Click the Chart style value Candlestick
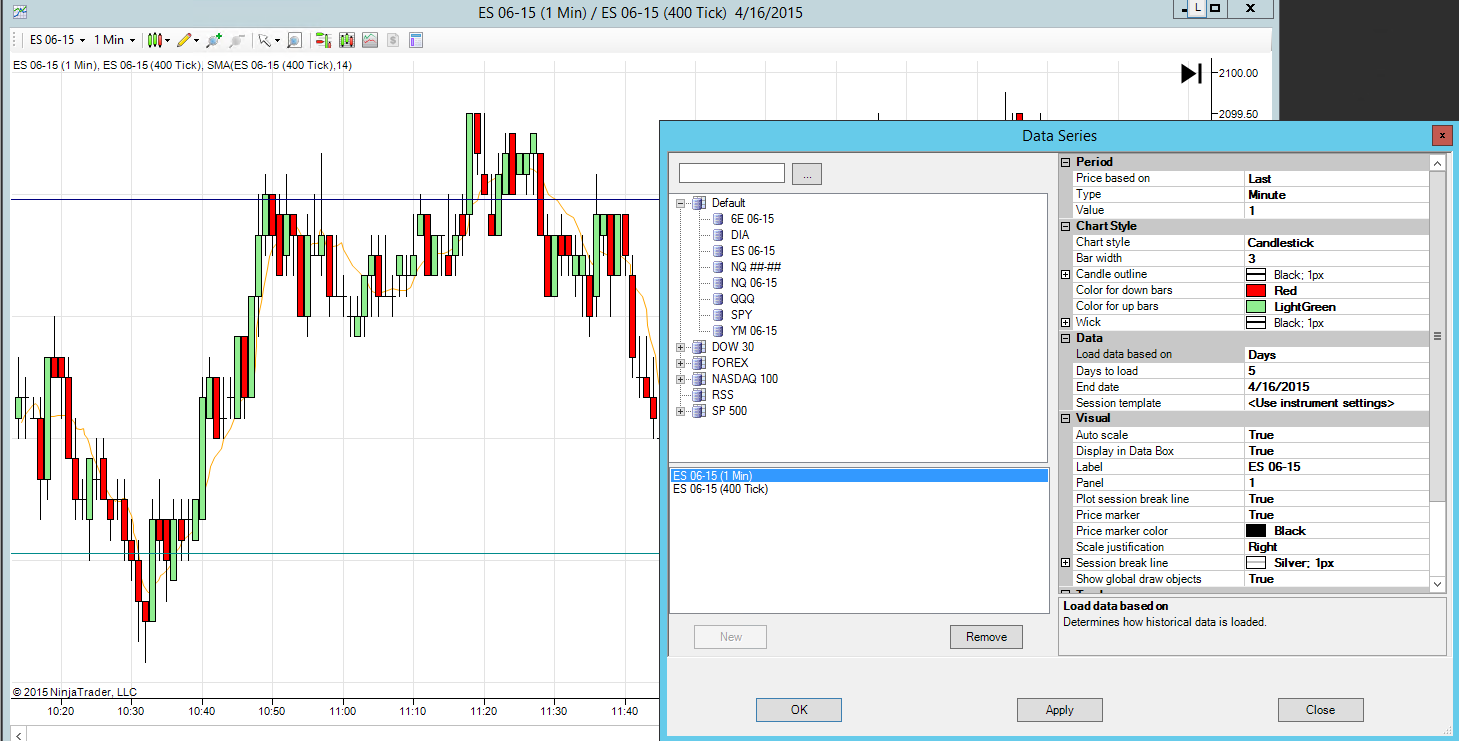The width and height of the screenshot is (1459, 741). tap(1337, 243)
